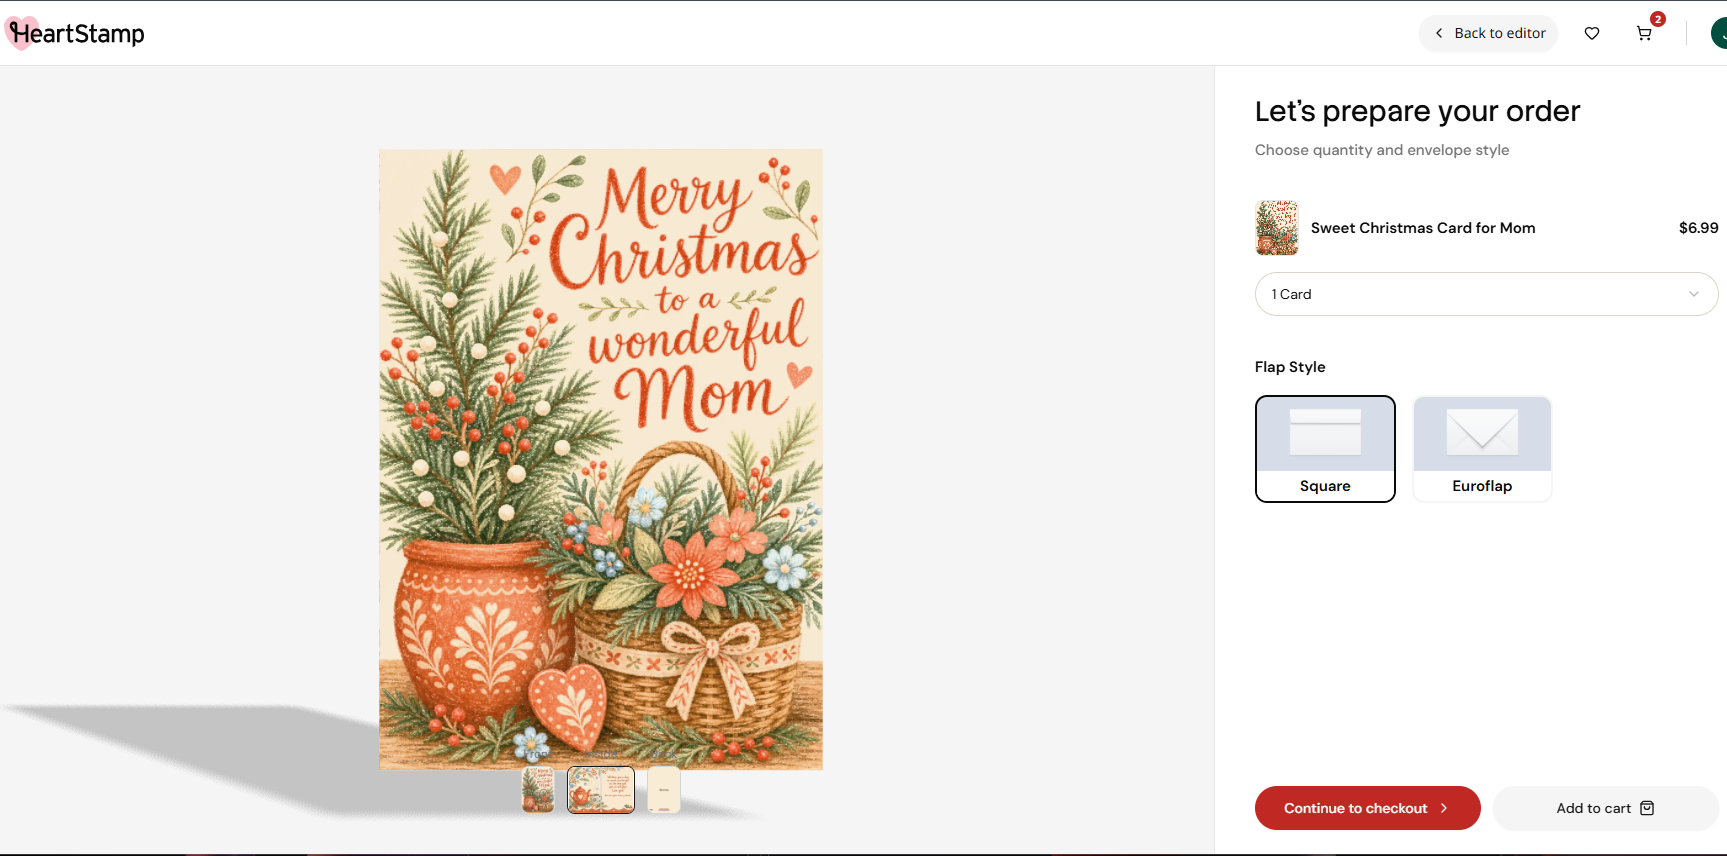
Task: Click the Sweet Christmas Card for Mom title
Action: (1423, 228)
